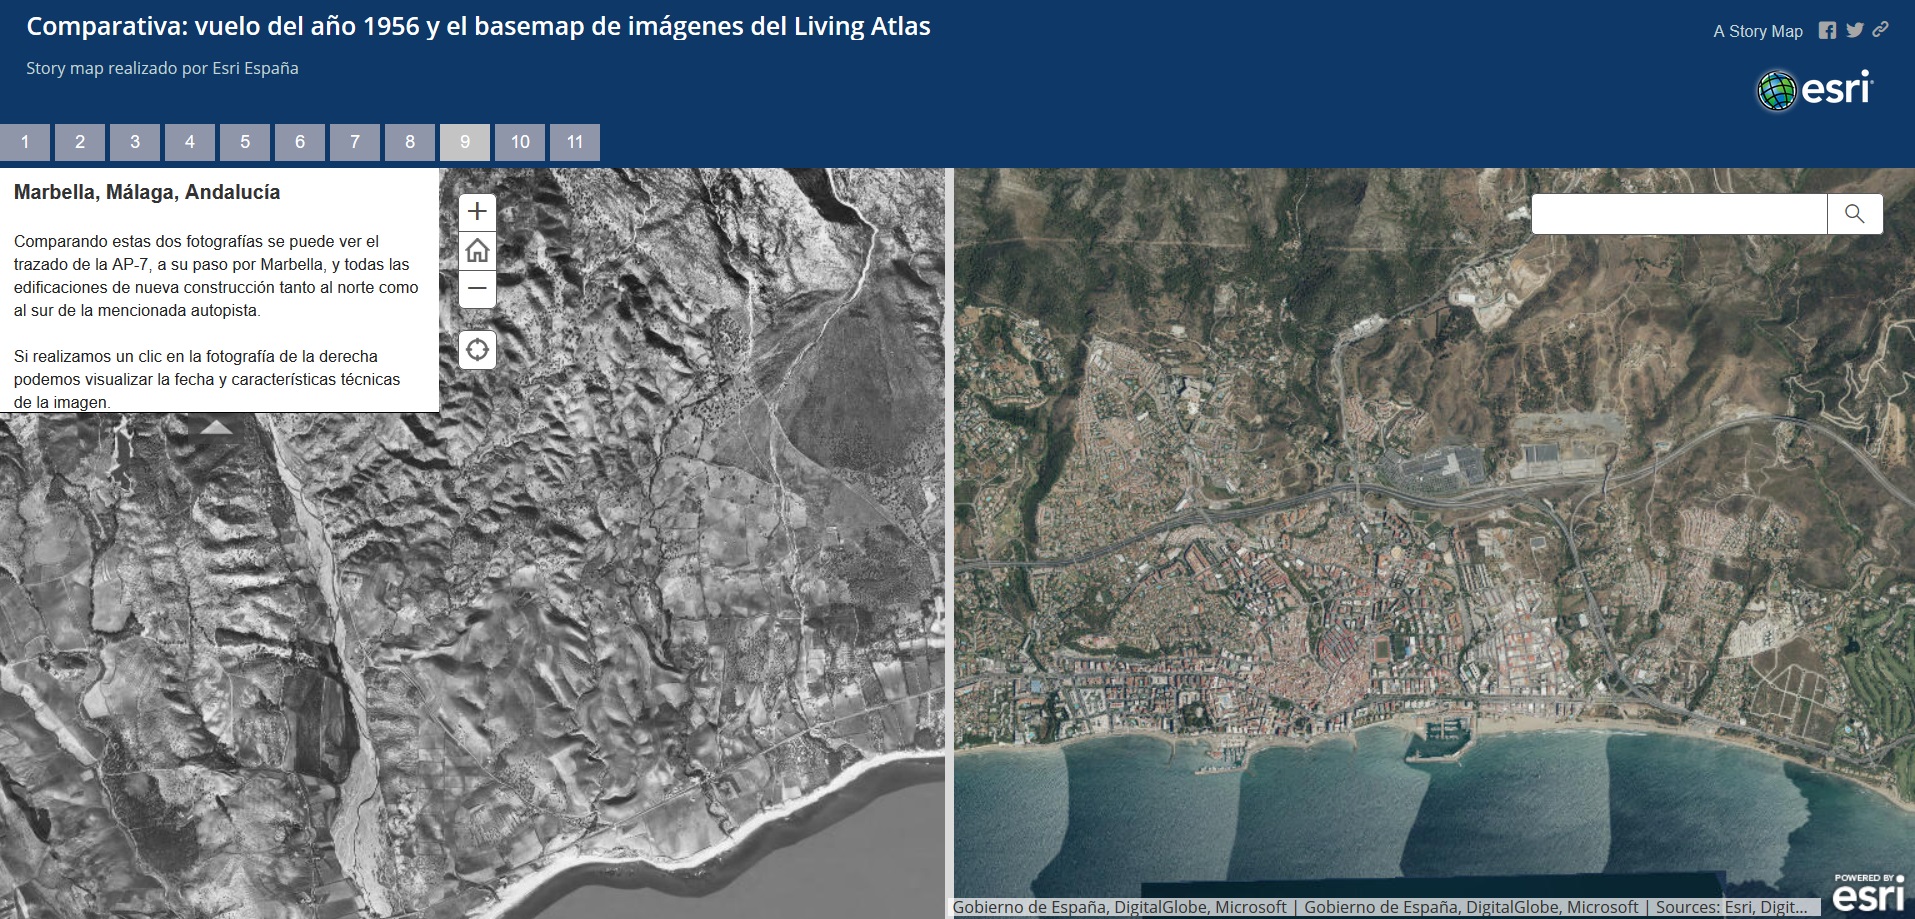Go to tab 10
Viewport: 1915px width, 919px height.
point(520,142)
